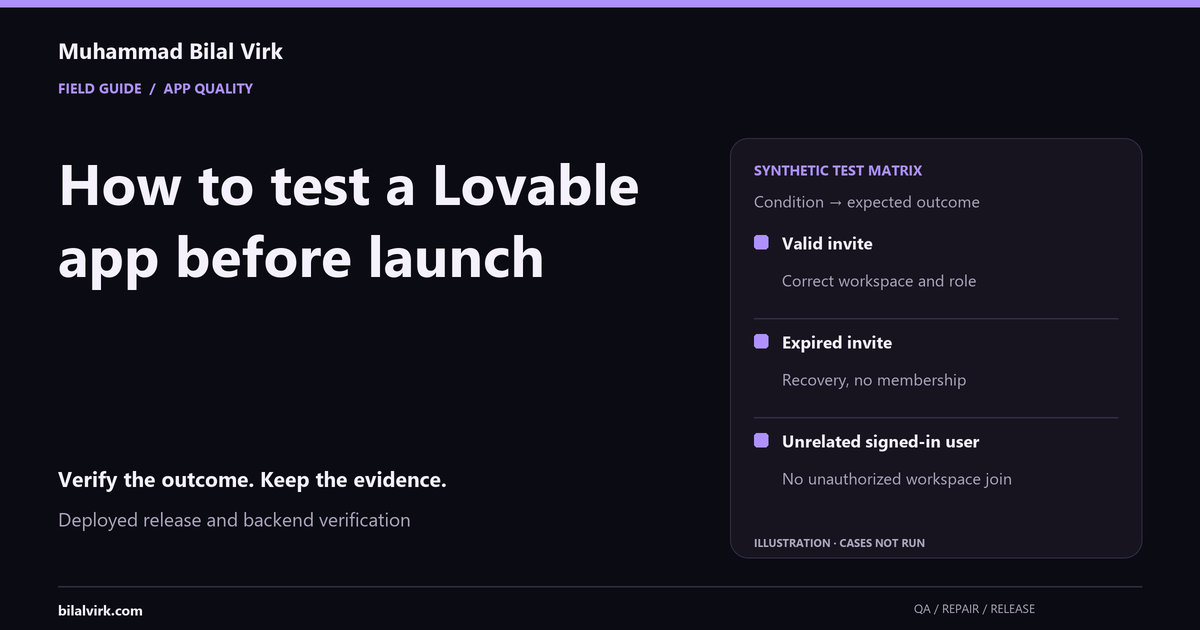Image resolution: width=1200 pixels, height=630 pixels.
Task: Click the author name Muhammad Bilal Virk
Action: click(x=170, y=52)
